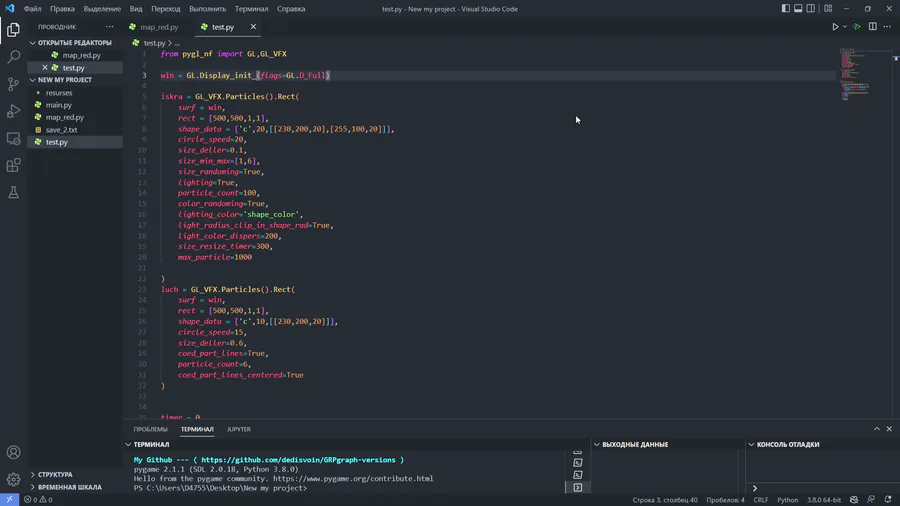Open the Explorer view in activity bar
The image size is (900, 506).
click(x=13, y=29)
